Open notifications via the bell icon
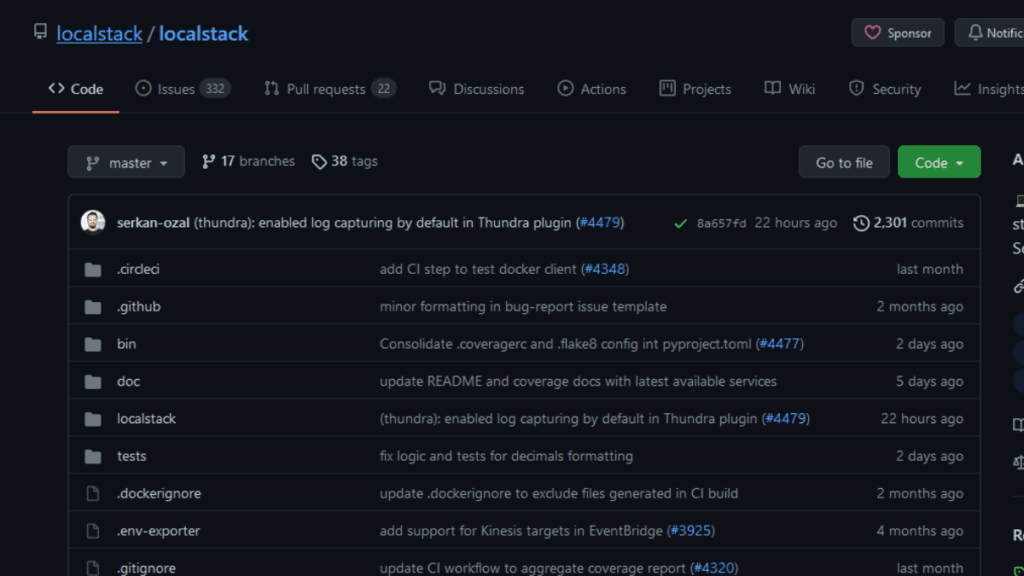This screenshot has width=1024, height=576. coord(977,32)
